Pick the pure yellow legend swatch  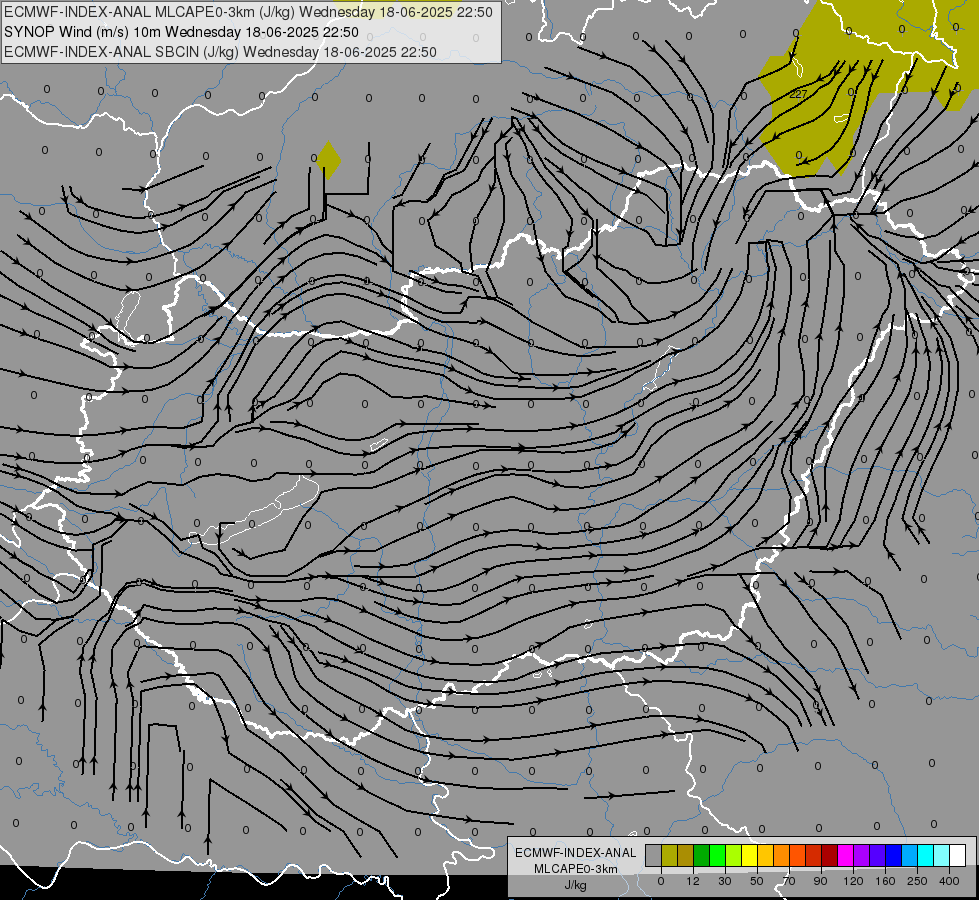pyautogui.click(x=750, y=855)
